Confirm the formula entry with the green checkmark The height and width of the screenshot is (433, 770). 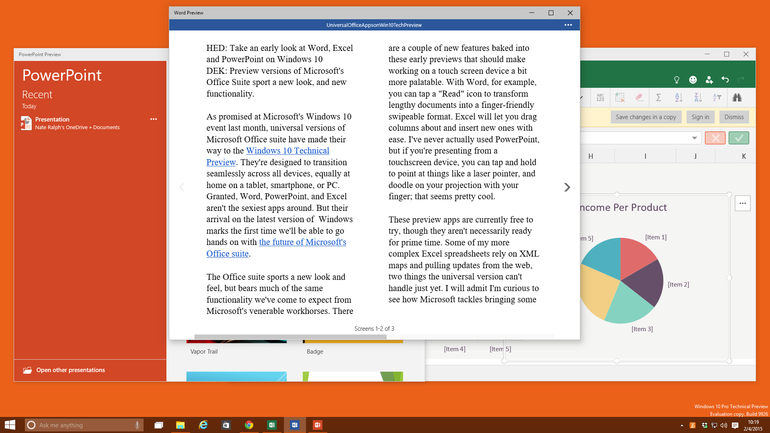(739, 138)
